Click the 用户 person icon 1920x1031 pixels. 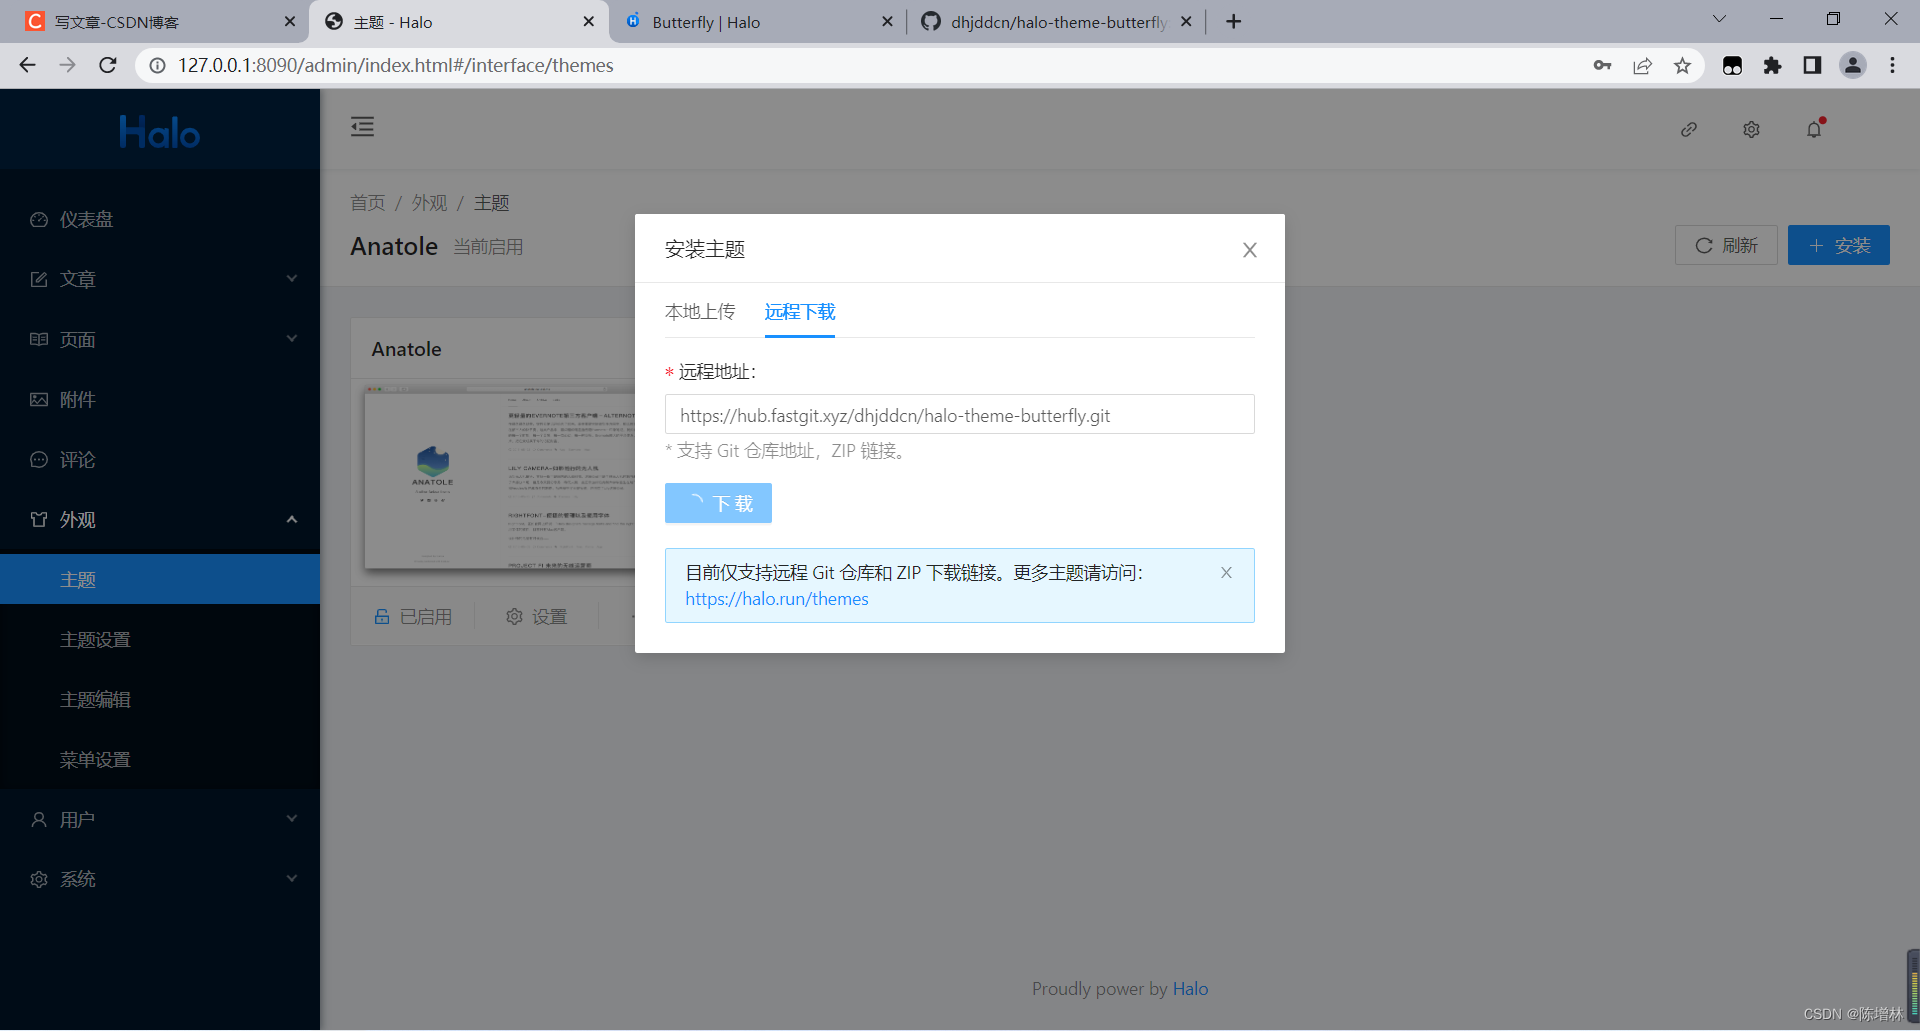[x=39, y=819]
